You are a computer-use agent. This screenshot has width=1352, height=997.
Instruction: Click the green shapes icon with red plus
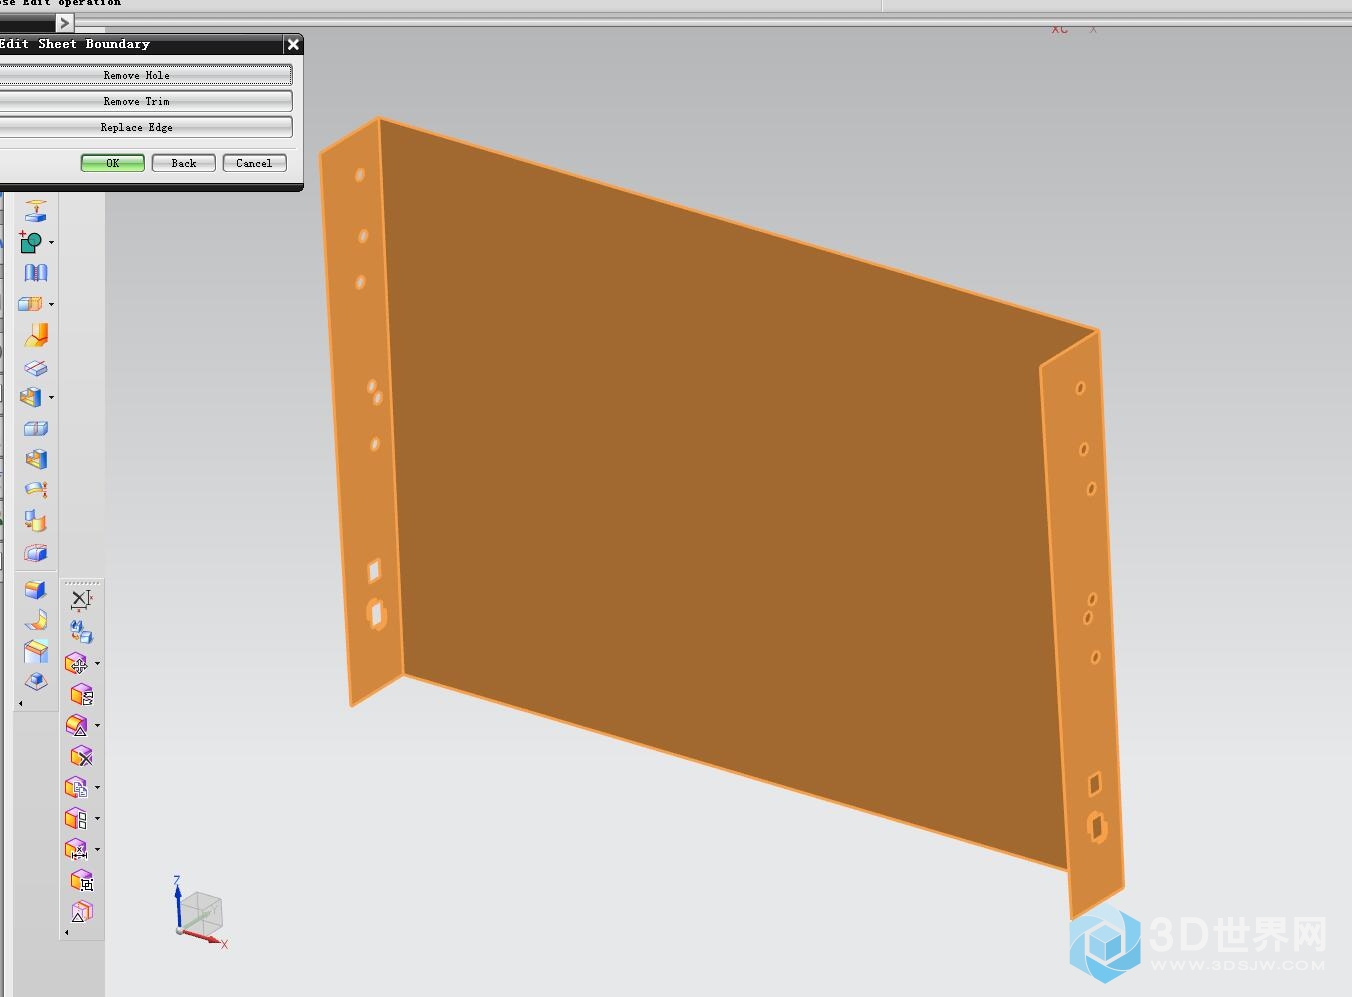tap(31, 242)
